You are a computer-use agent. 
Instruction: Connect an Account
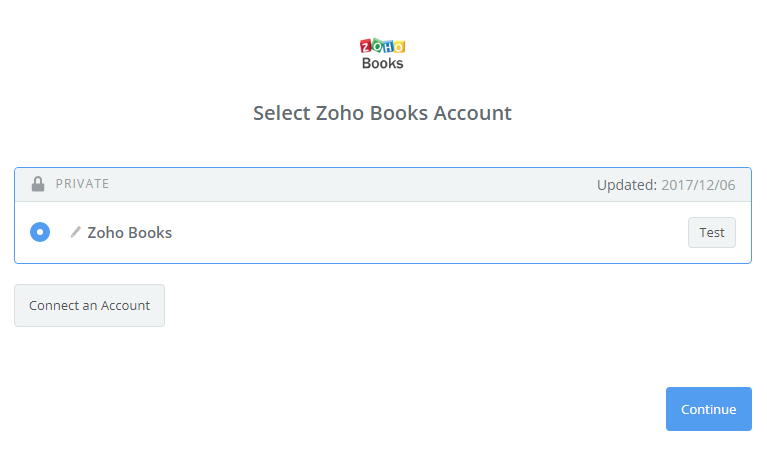pos(90,305)
